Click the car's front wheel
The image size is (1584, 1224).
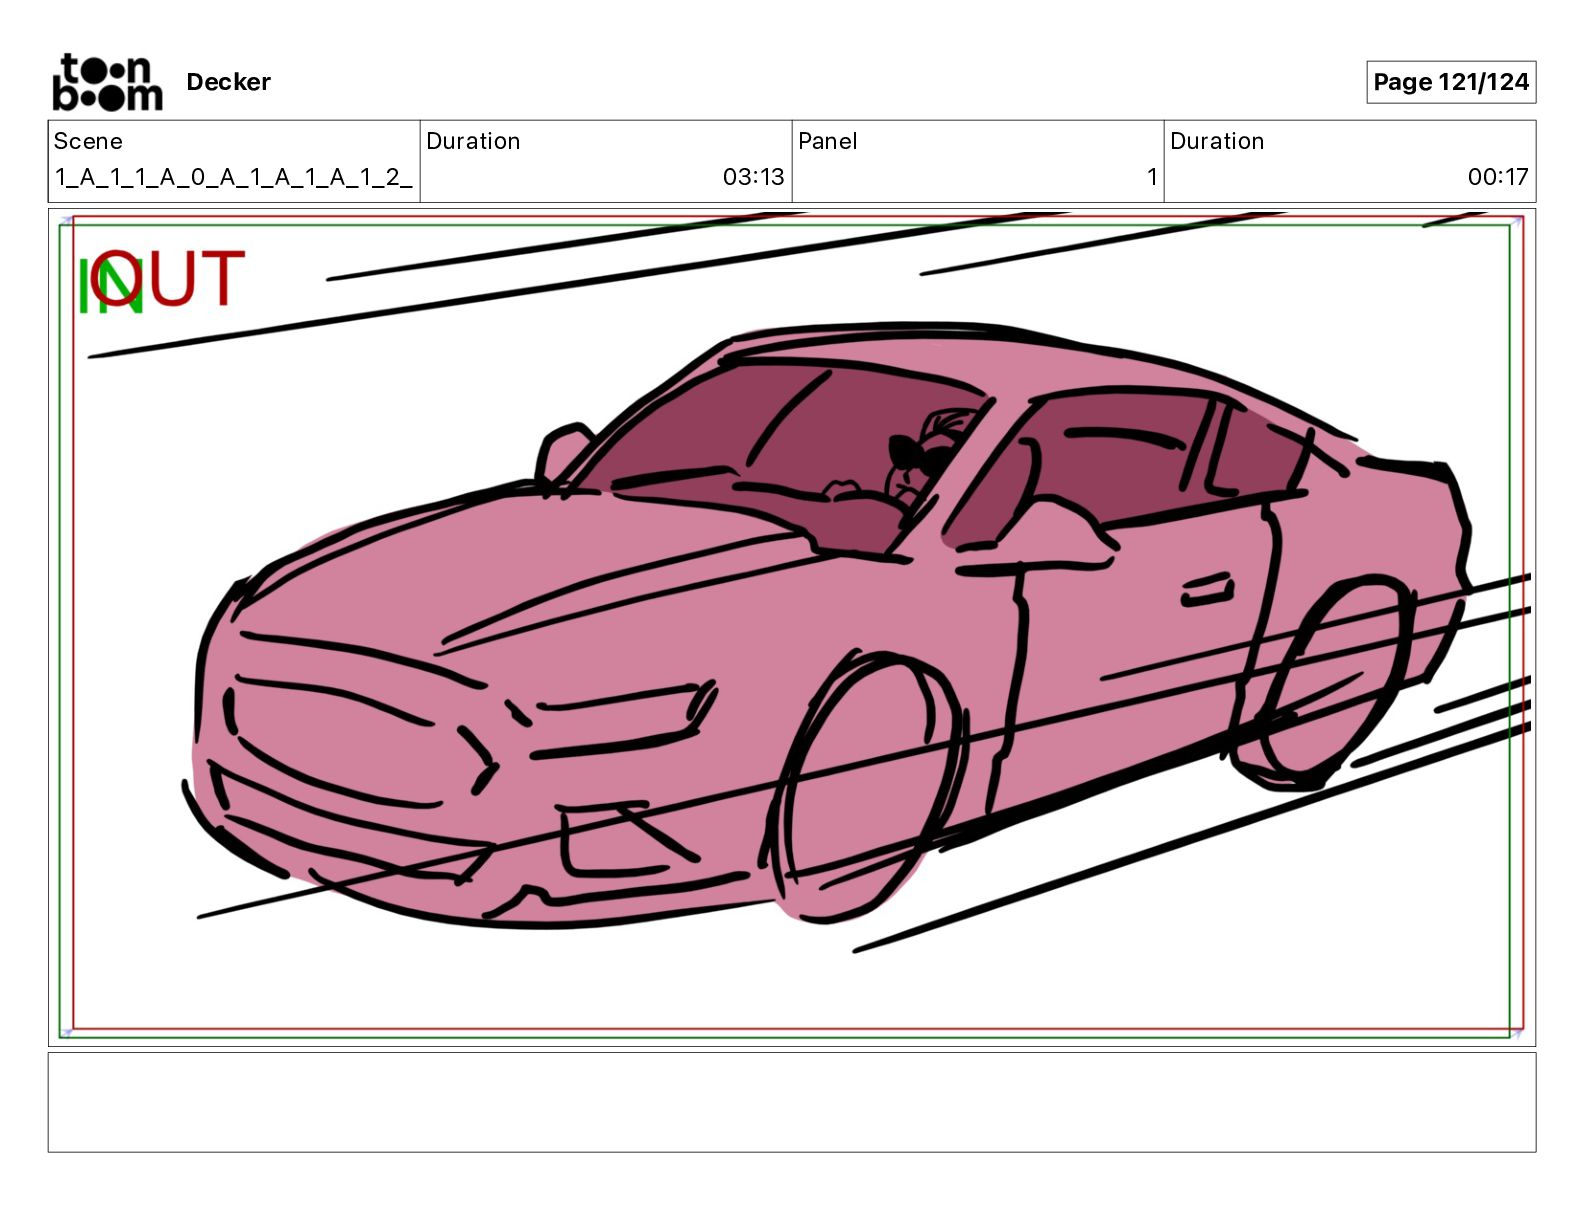869,786
